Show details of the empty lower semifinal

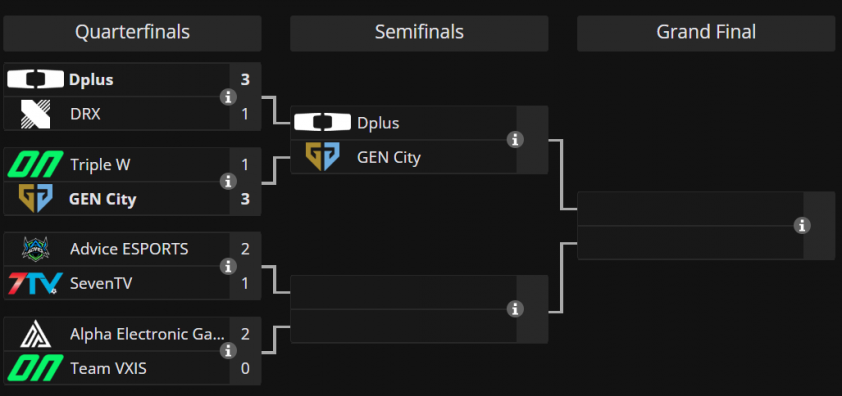[x=515, y=309]
